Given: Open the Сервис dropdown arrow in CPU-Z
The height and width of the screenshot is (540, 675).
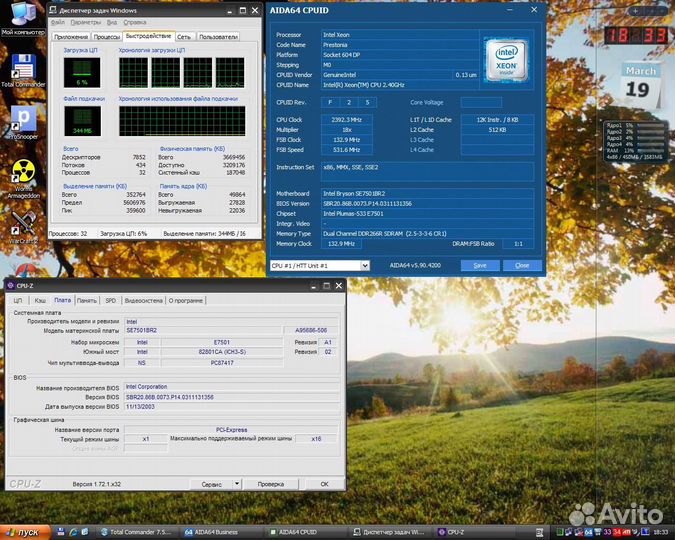Looking at the screenshot, I should click(237, 484).
